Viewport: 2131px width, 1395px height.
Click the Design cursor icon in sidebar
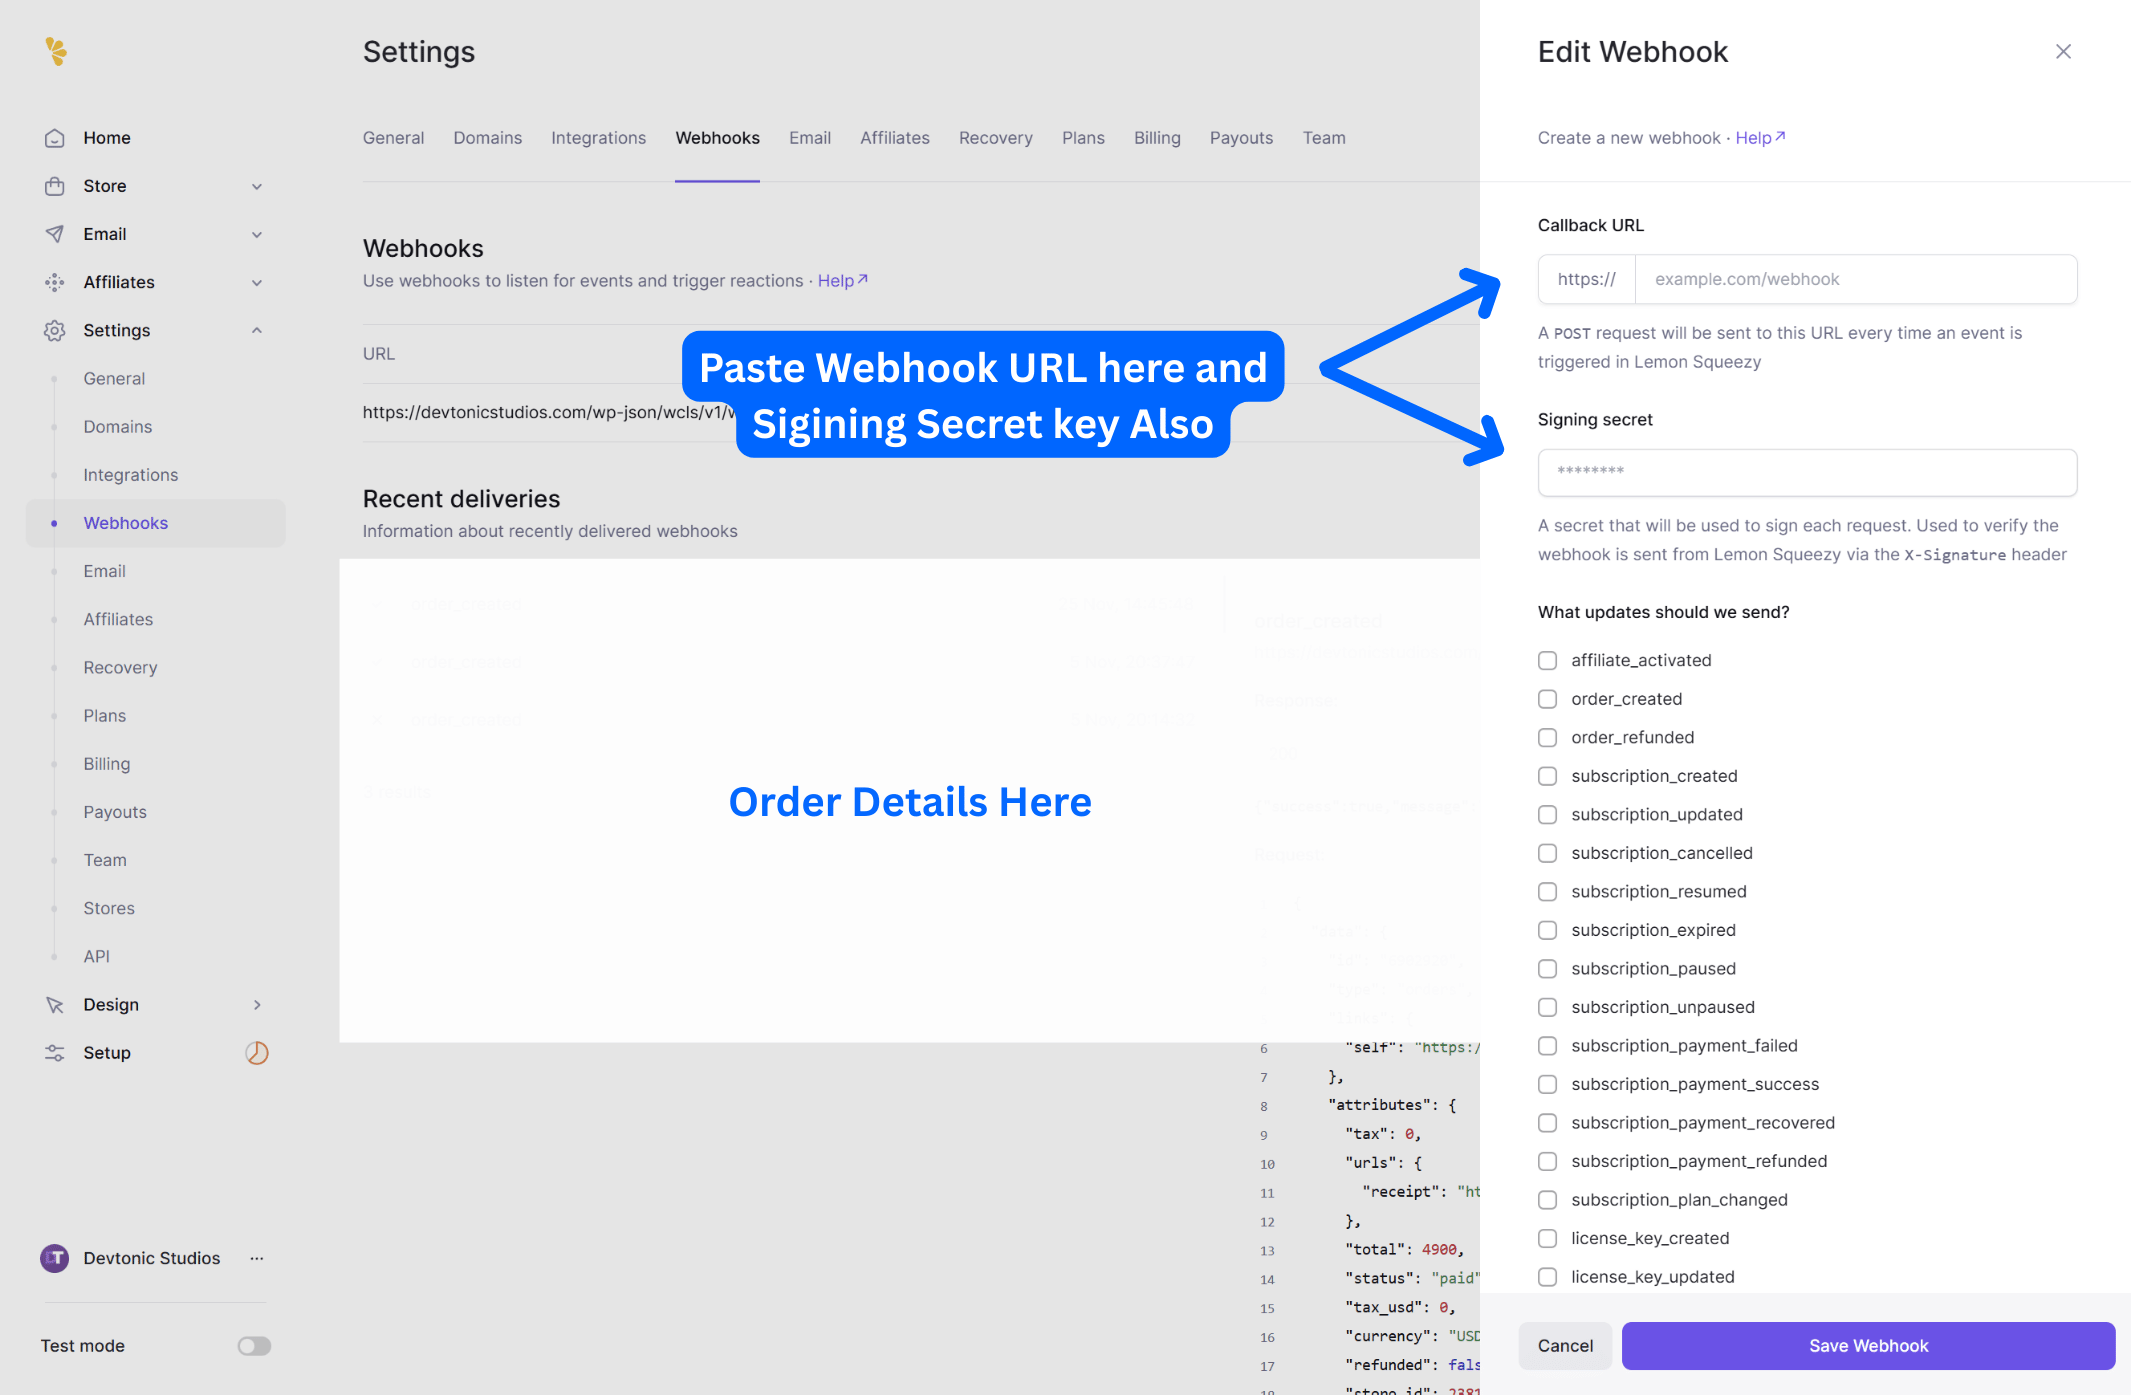(55, 1004)
